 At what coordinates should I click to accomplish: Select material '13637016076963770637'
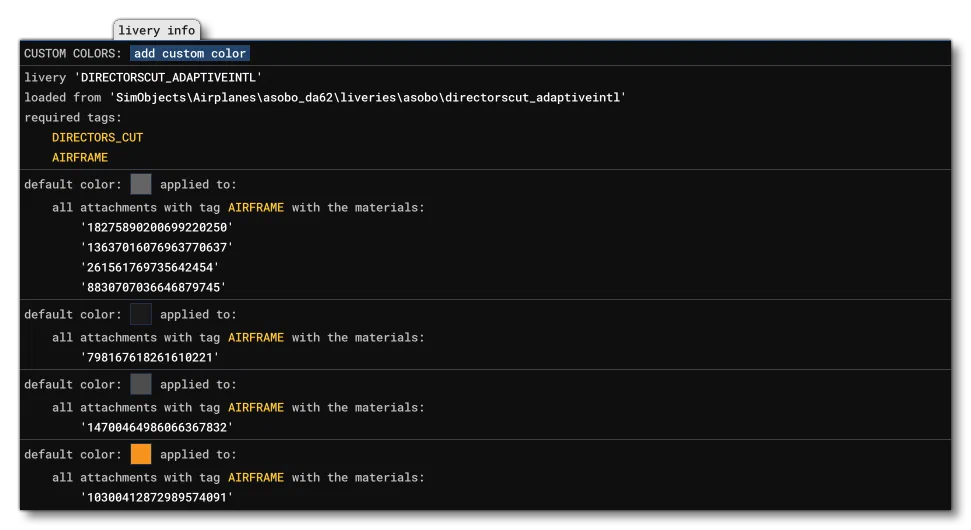pos(157,247)
